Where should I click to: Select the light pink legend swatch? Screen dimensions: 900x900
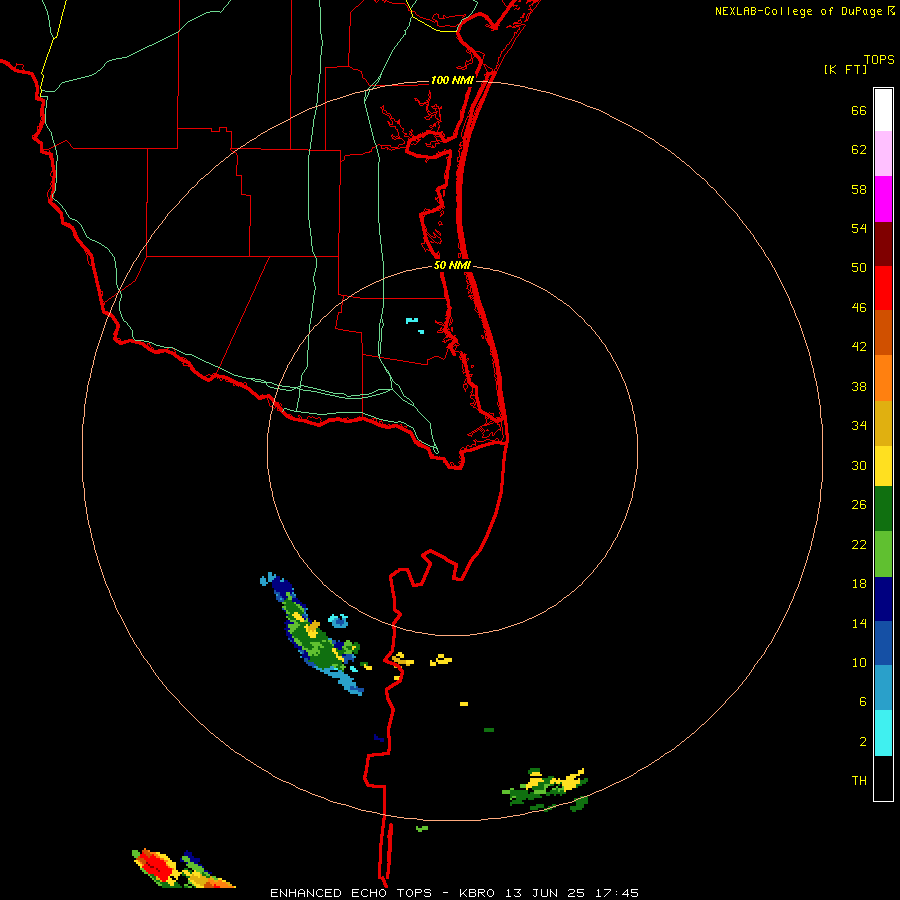pos(883,154)
